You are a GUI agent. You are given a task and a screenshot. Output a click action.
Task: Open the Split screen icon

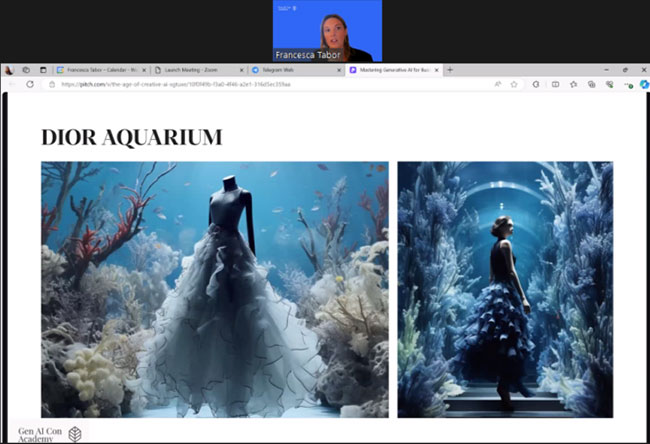point(555,84)
